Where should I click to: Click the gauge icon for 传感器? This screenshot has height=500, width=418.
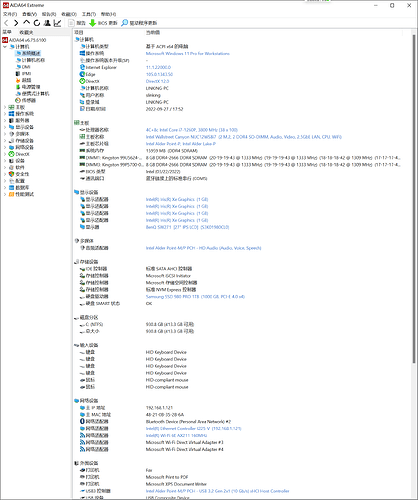[18, 100]
